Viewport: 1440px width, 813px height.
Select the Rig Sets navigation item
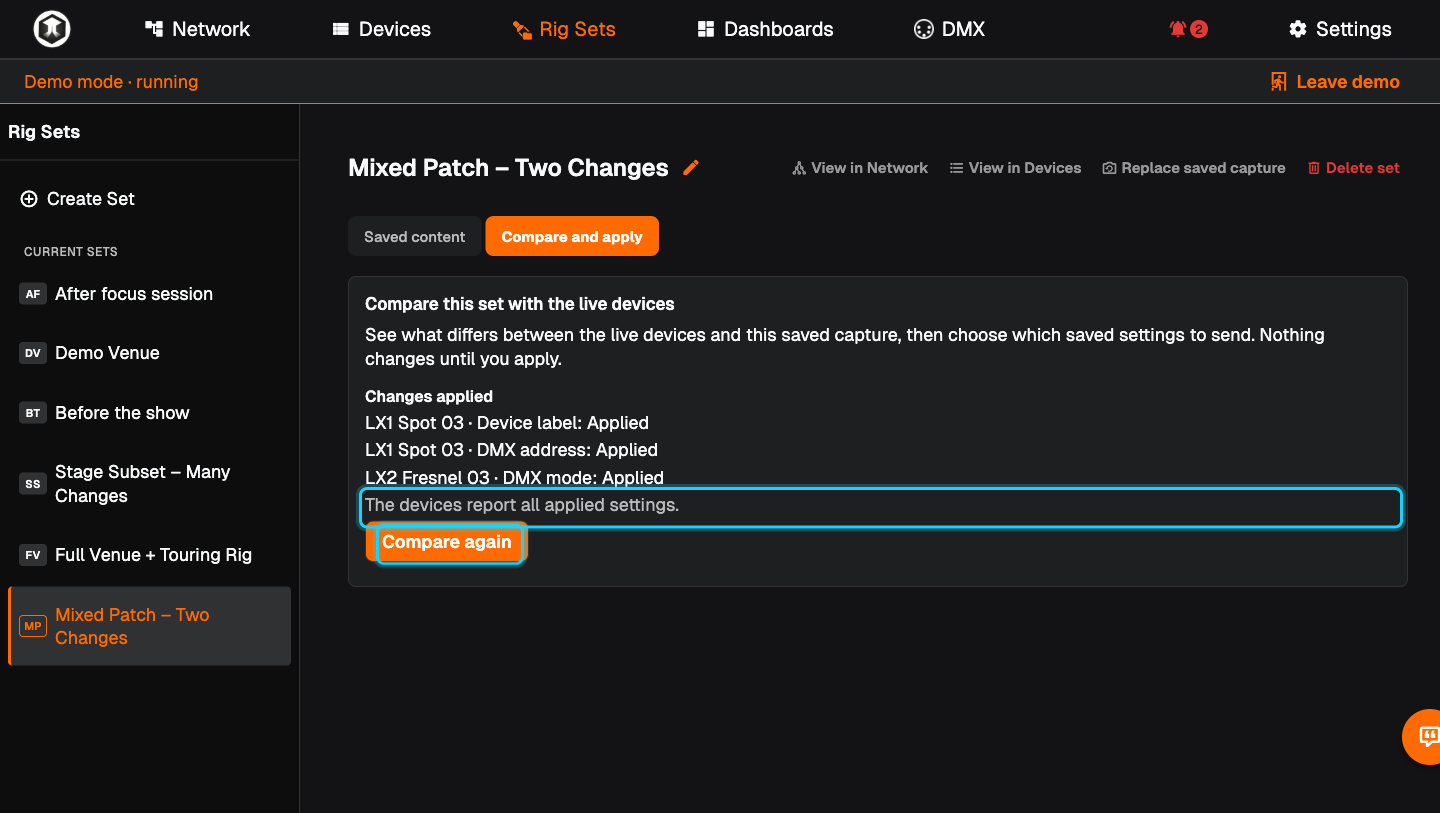click(564, 29)
